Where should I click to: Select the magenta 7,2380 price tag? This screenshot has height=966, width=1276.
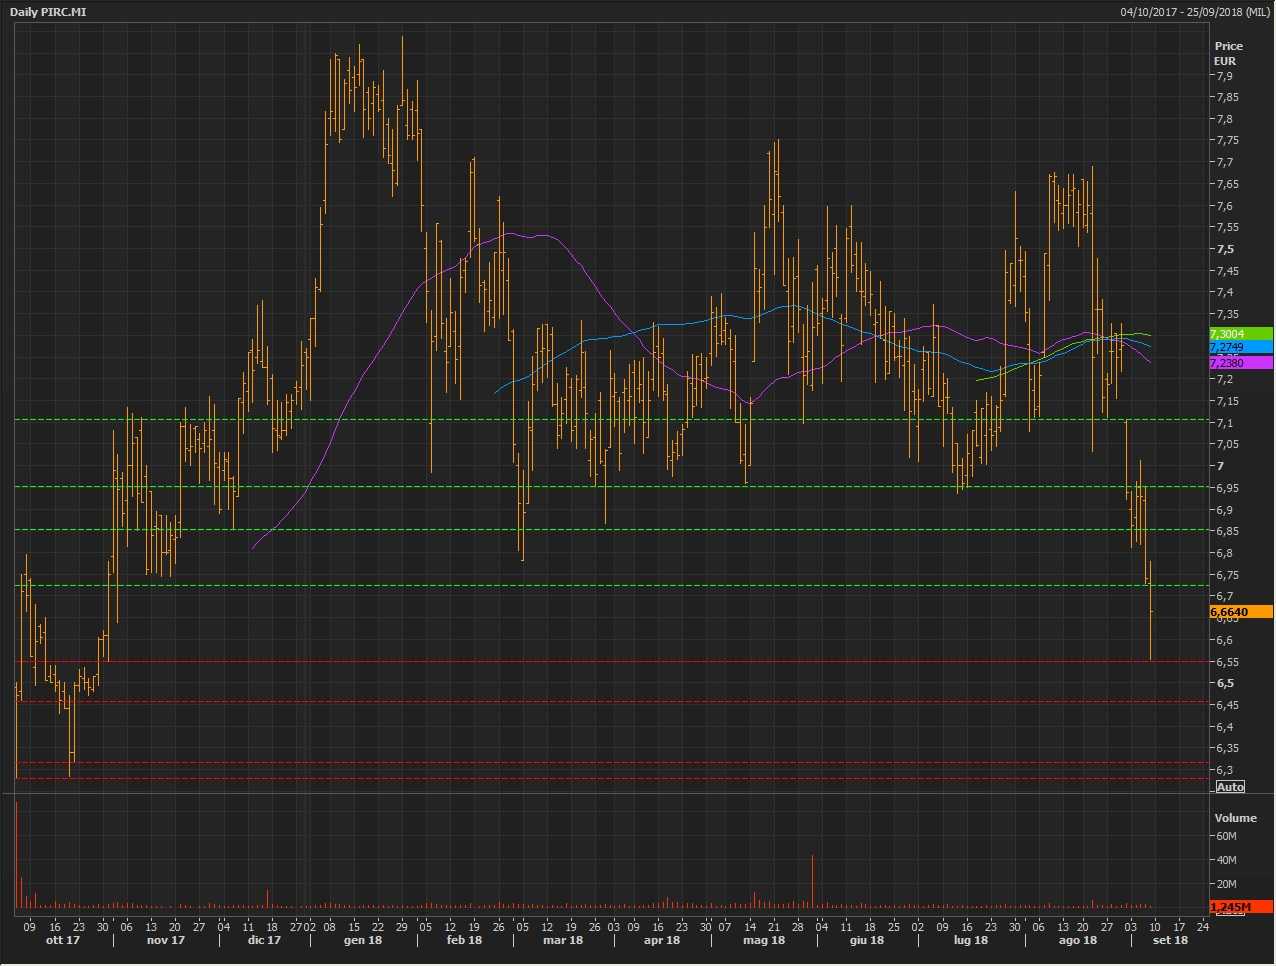coord(1240,363)
